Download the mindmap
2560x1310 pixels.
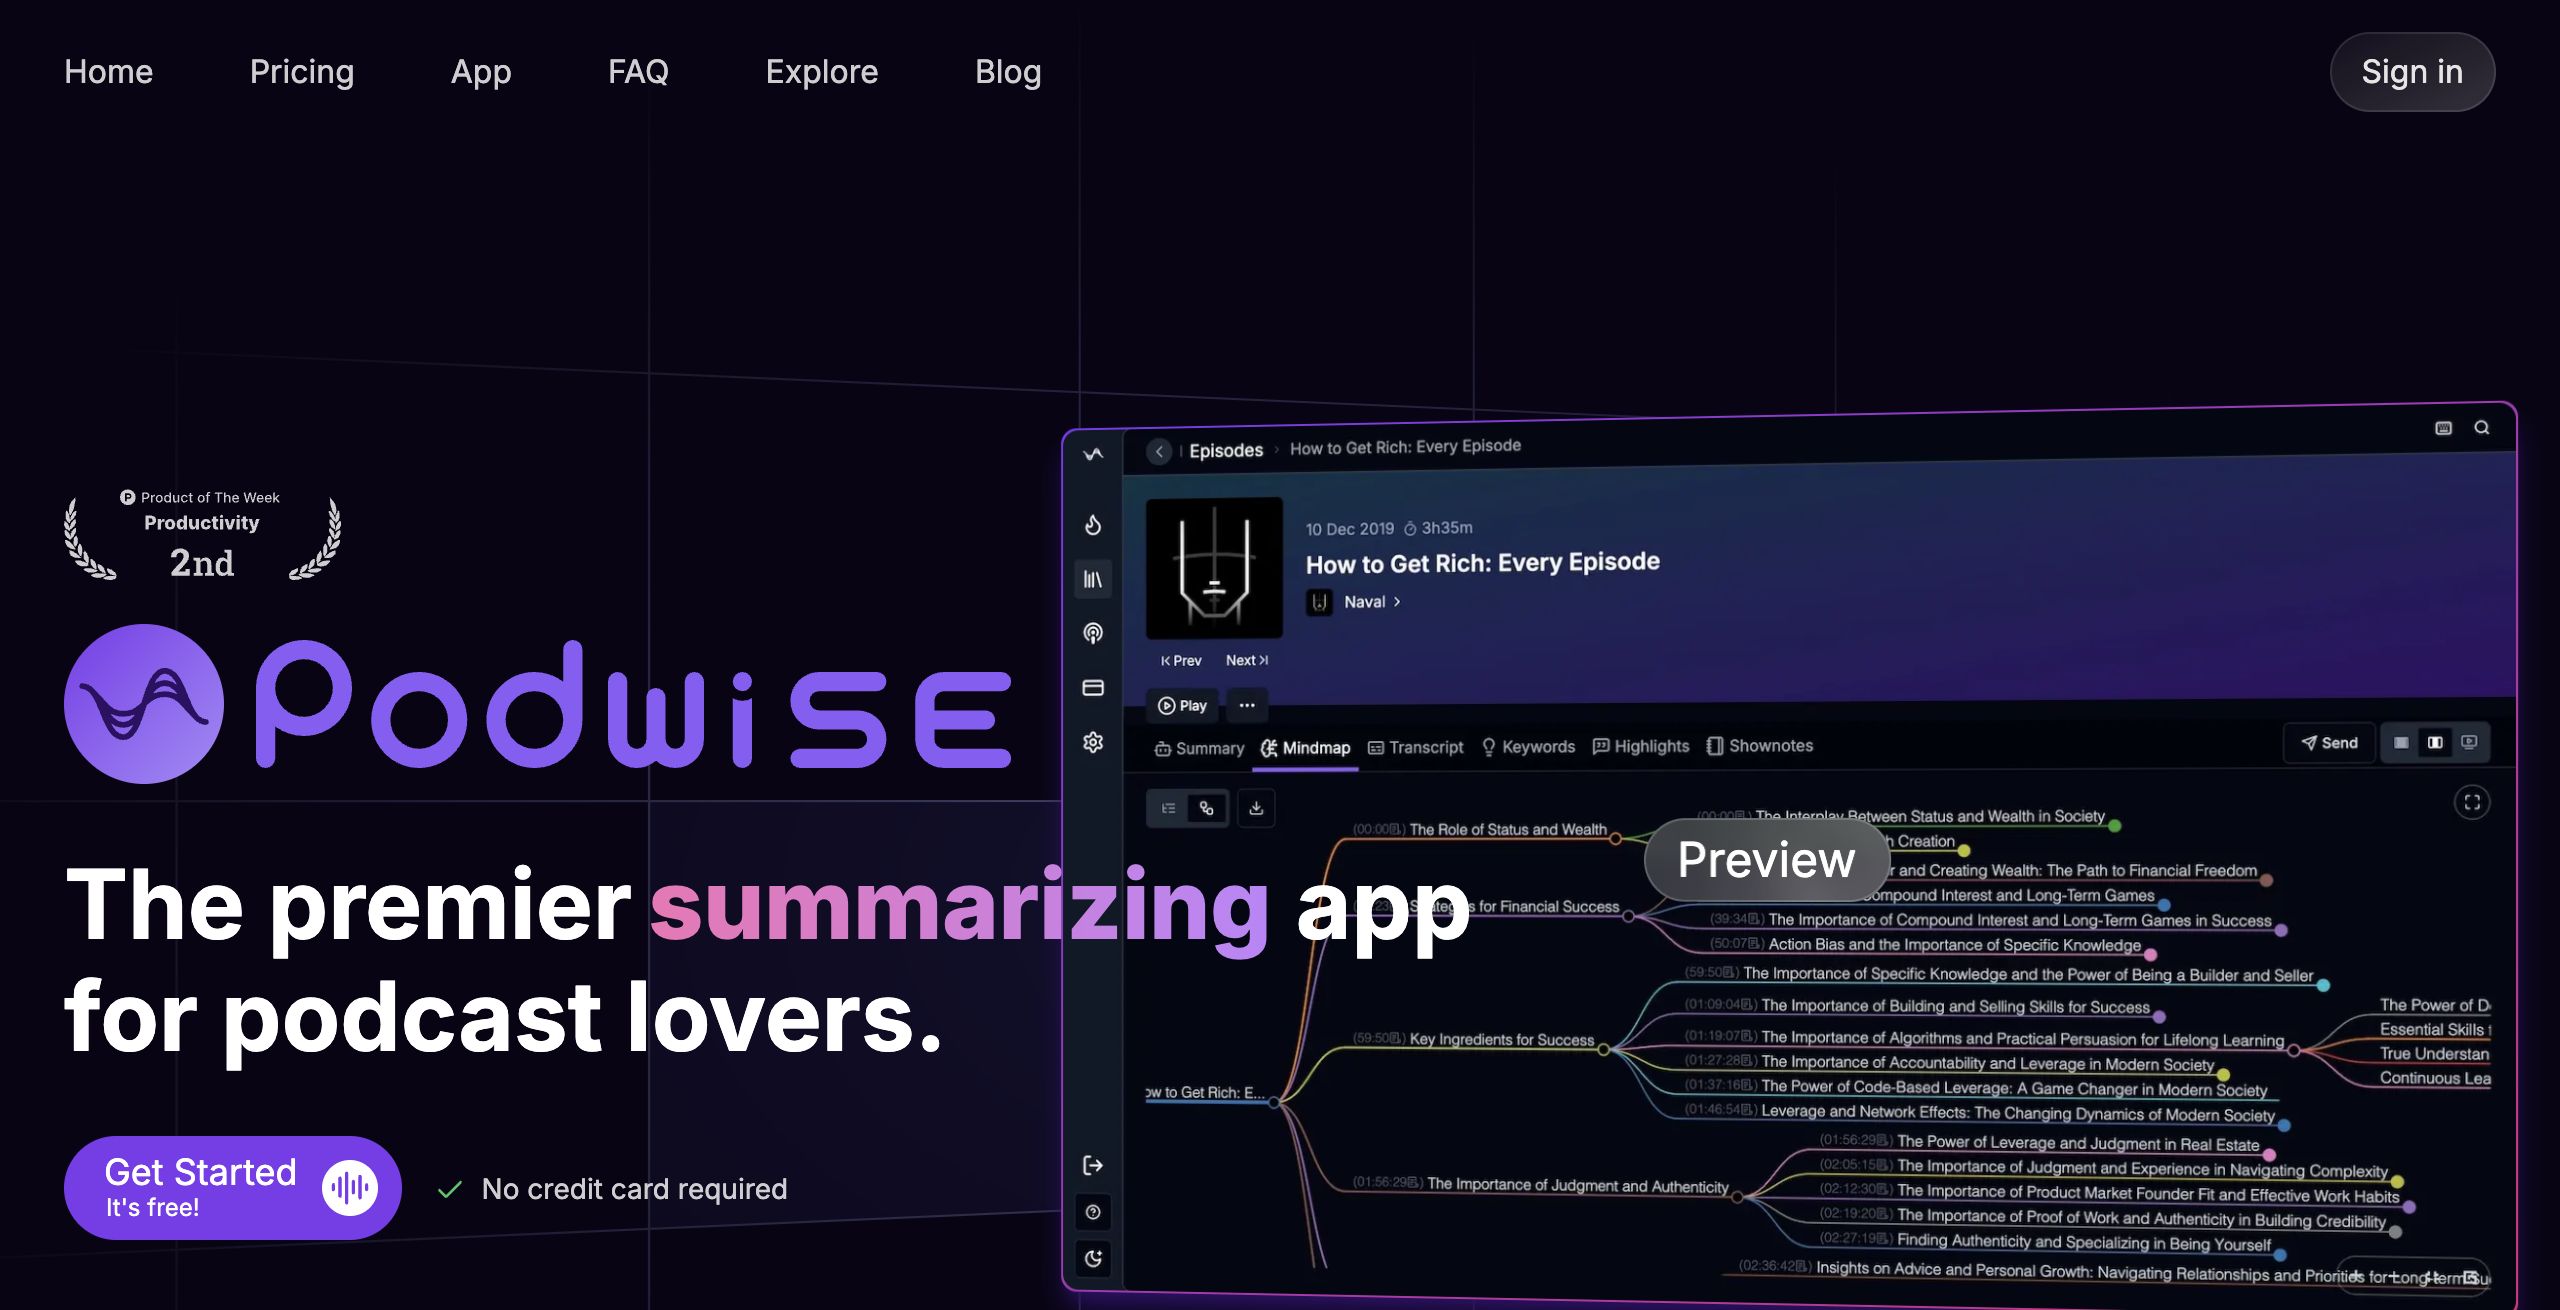[x=1256, y=808]
